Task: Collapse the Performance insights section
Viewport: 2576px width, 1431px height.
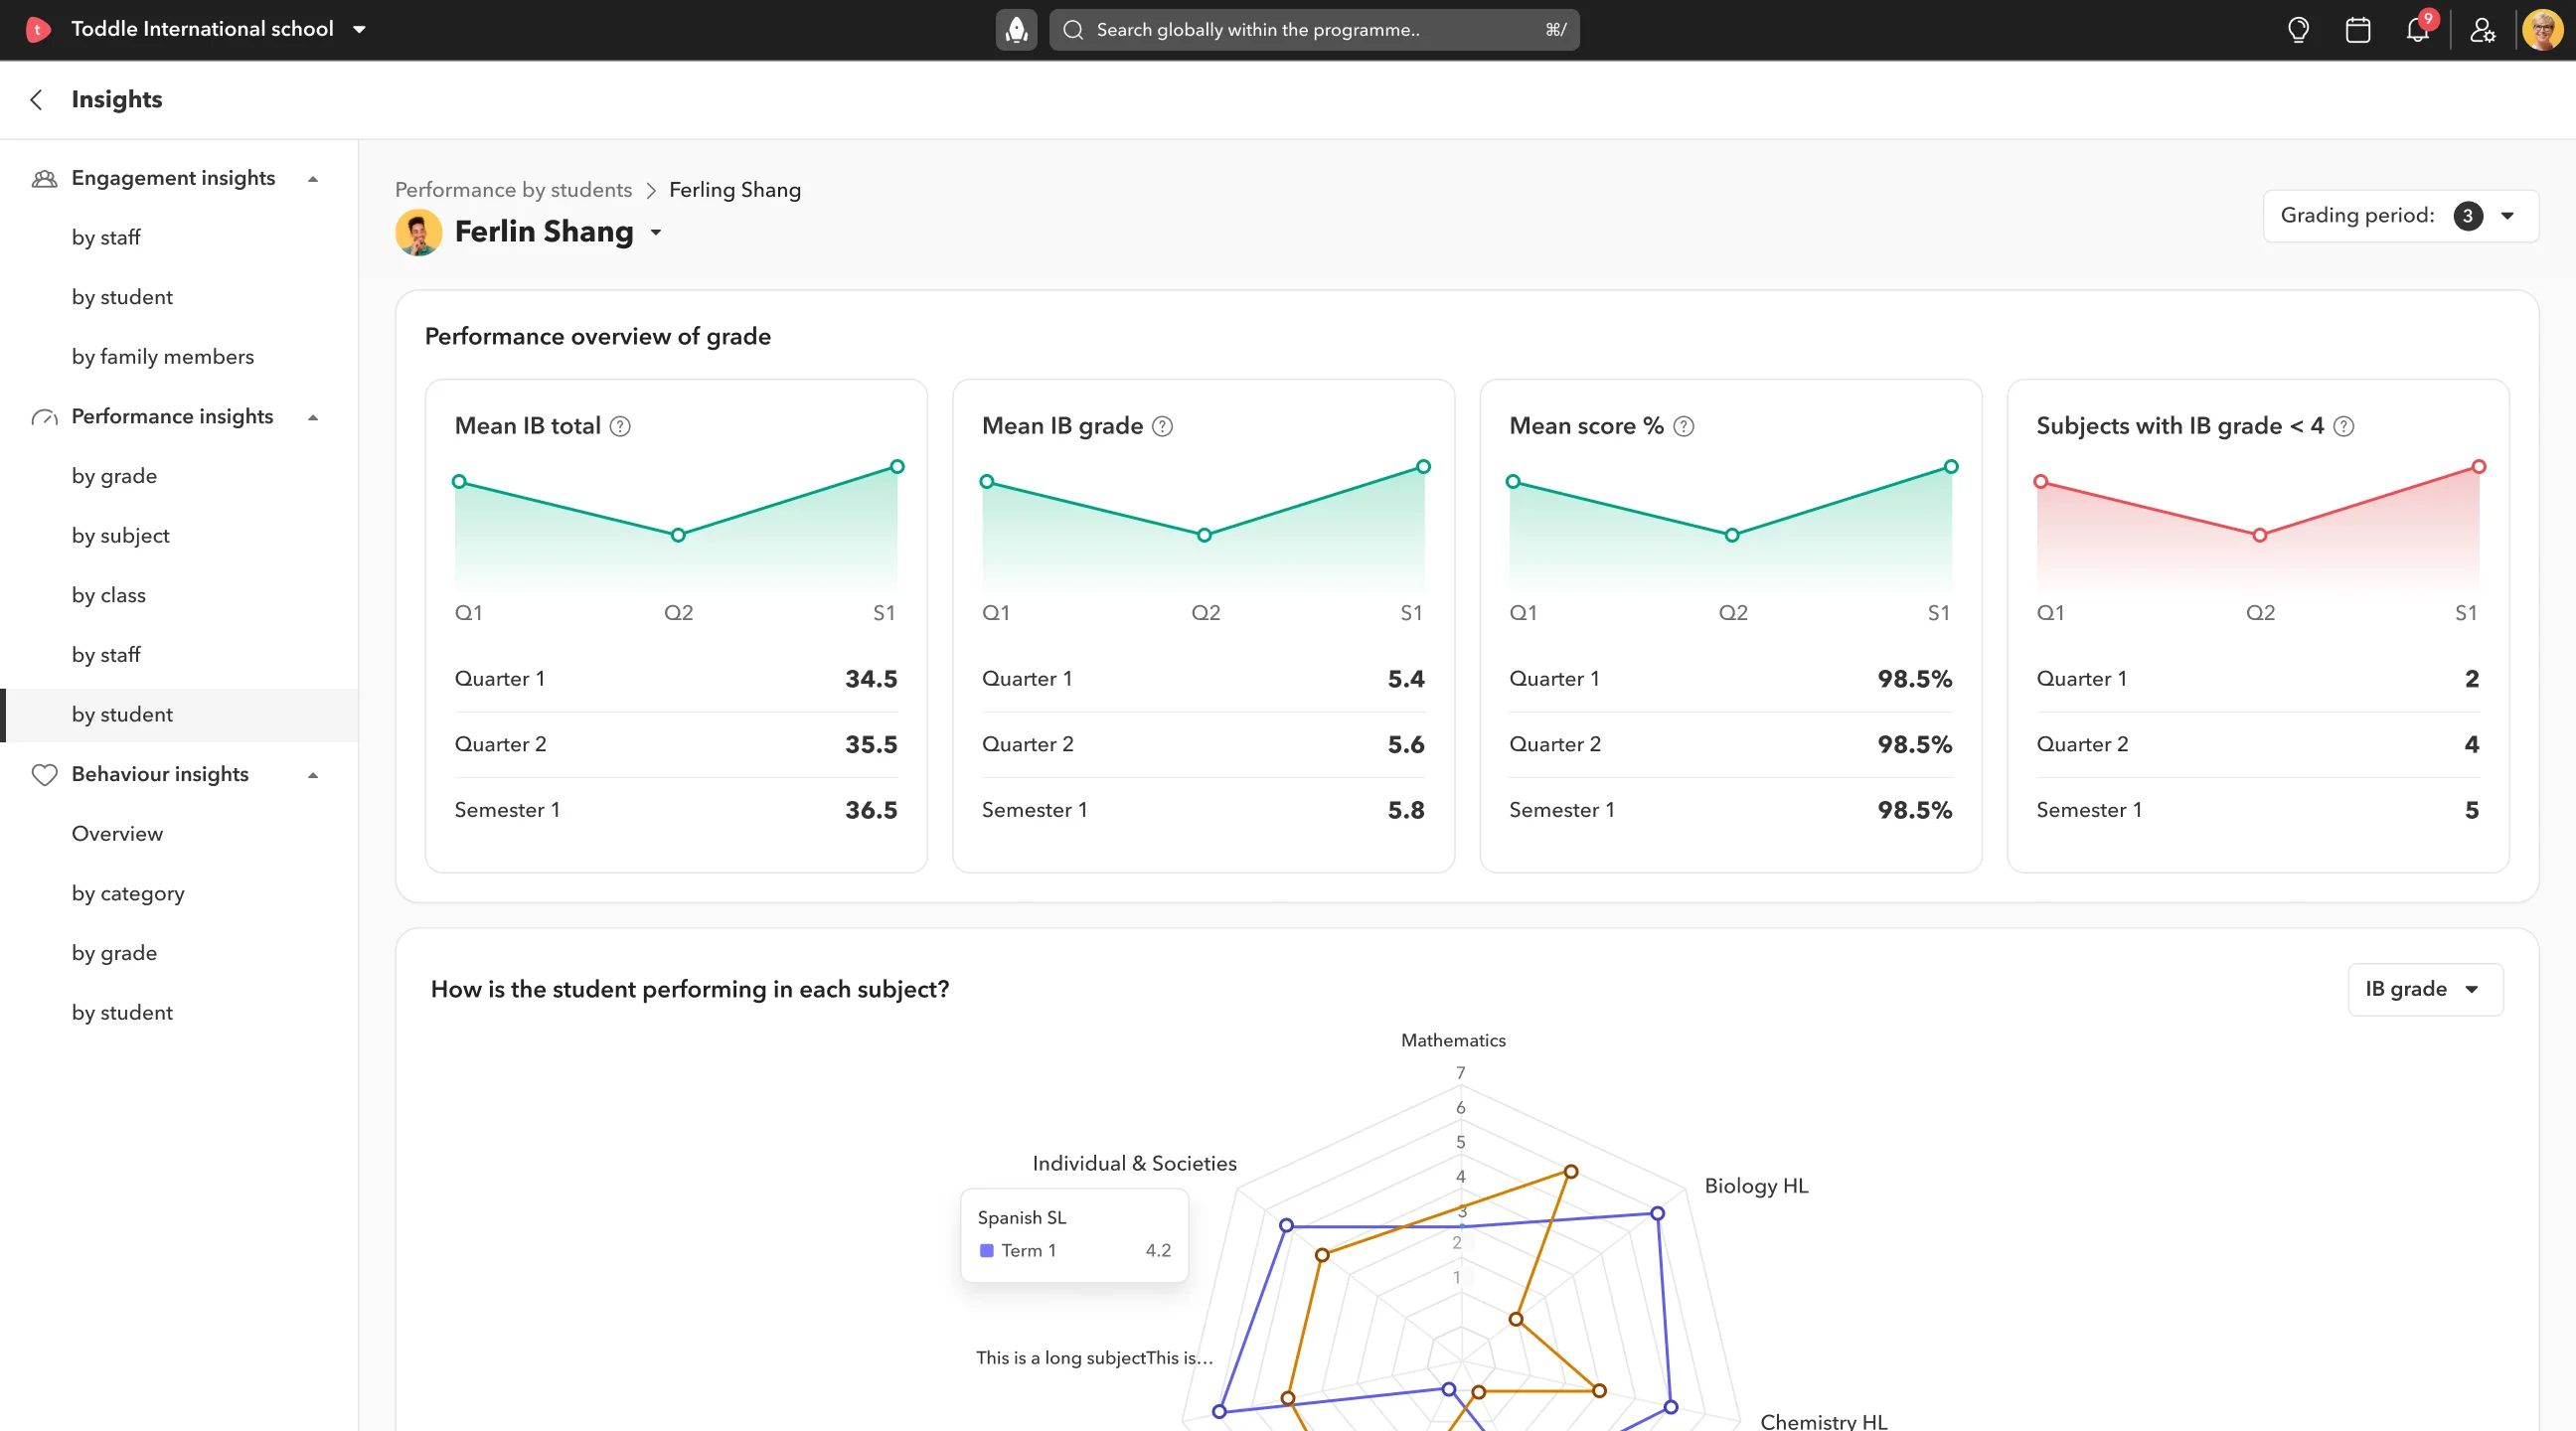Action: tap(313, 418)
